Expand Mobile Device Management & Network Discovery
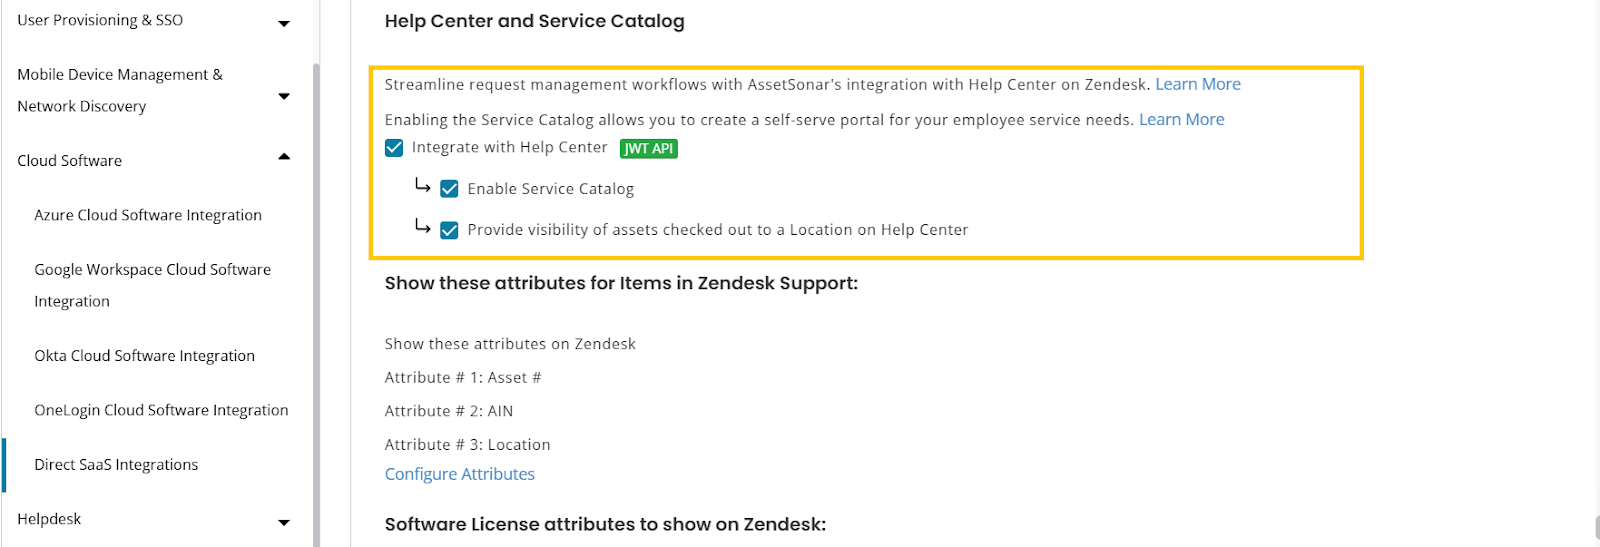This screenshot has width=1600, height=547. (284, 96)
